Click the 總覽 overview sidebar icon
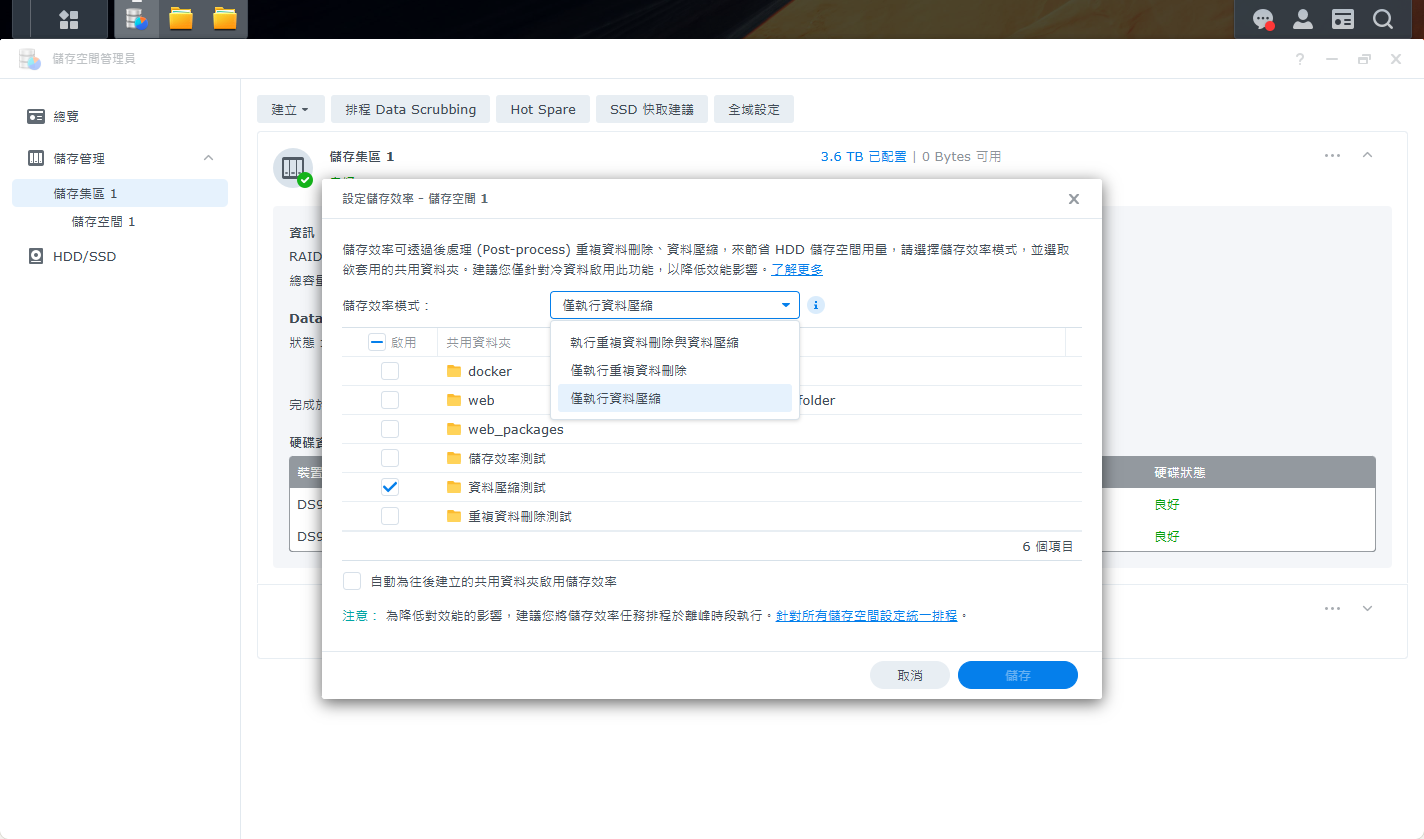The width and height of the screenshot is (1424, 839). point(36,117)
